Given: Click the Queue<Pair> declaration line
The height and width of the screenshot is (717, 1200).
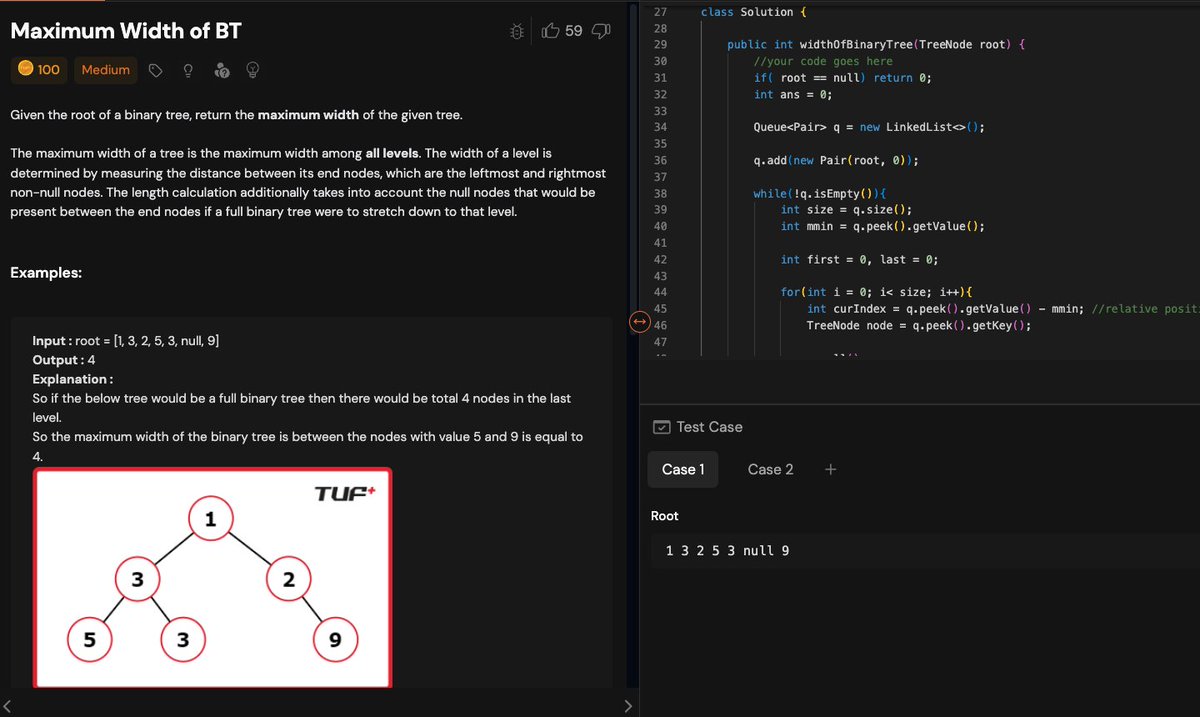Looking at the screenshot, I should click(869, 127).
